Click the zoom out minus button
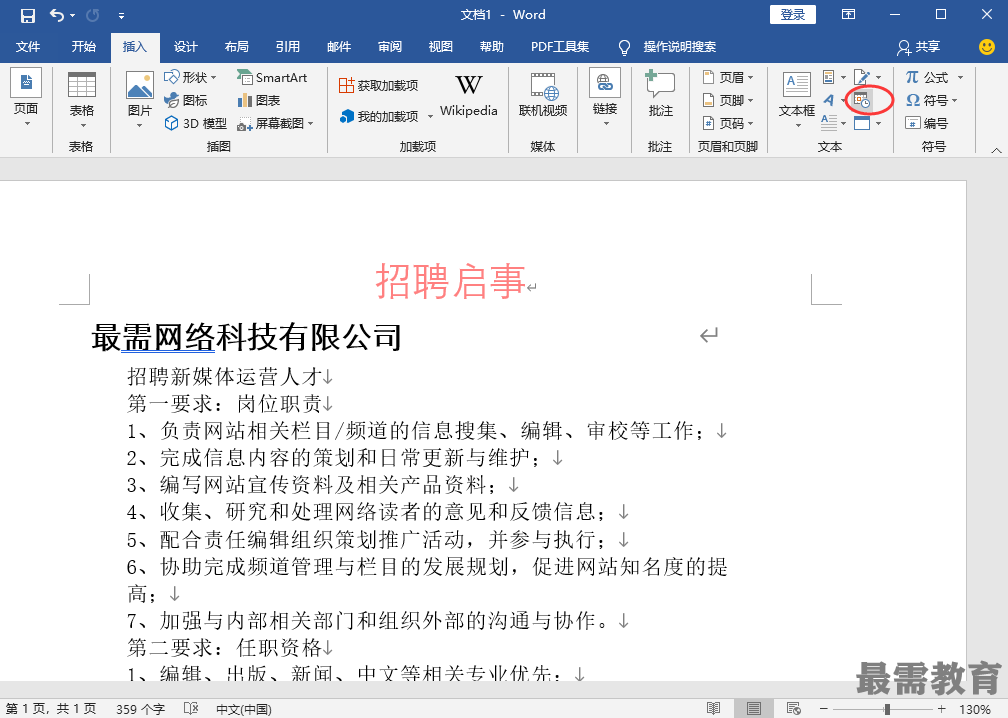This screenshot has height=718, width=1008. pos(824,708)
